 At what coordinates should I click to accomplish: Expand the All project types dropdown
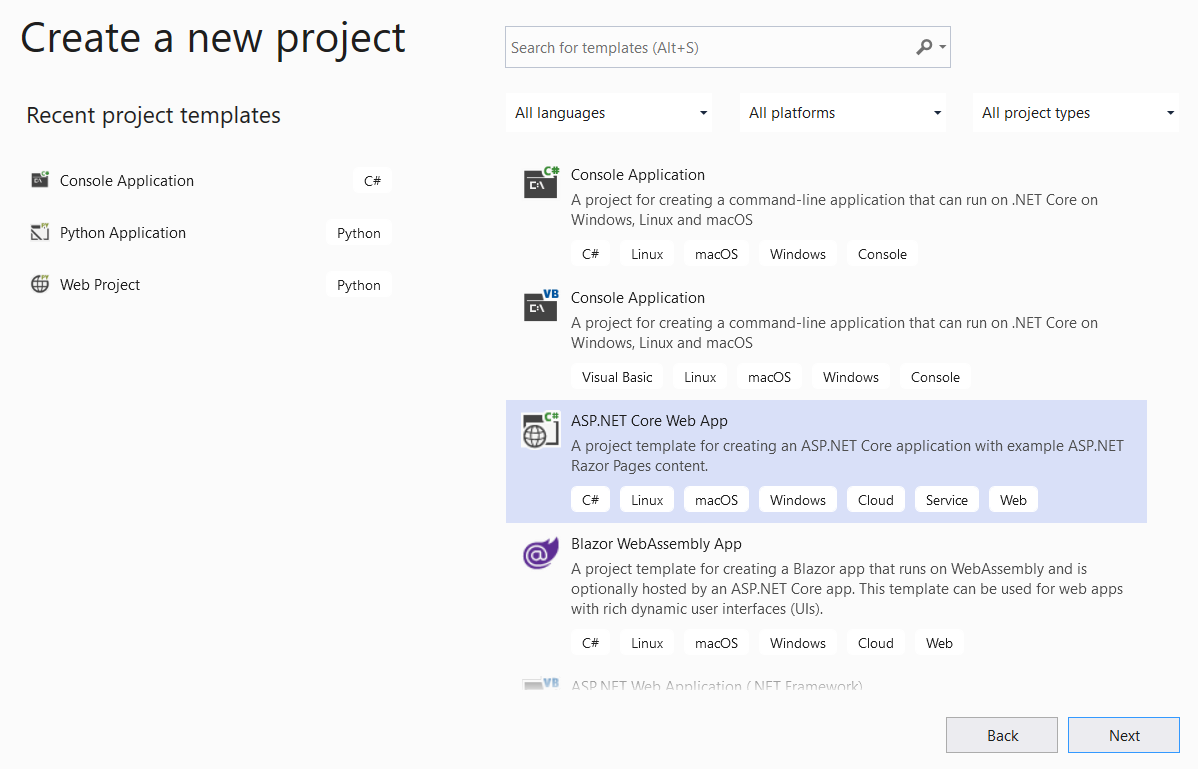tap(1075, 112)
